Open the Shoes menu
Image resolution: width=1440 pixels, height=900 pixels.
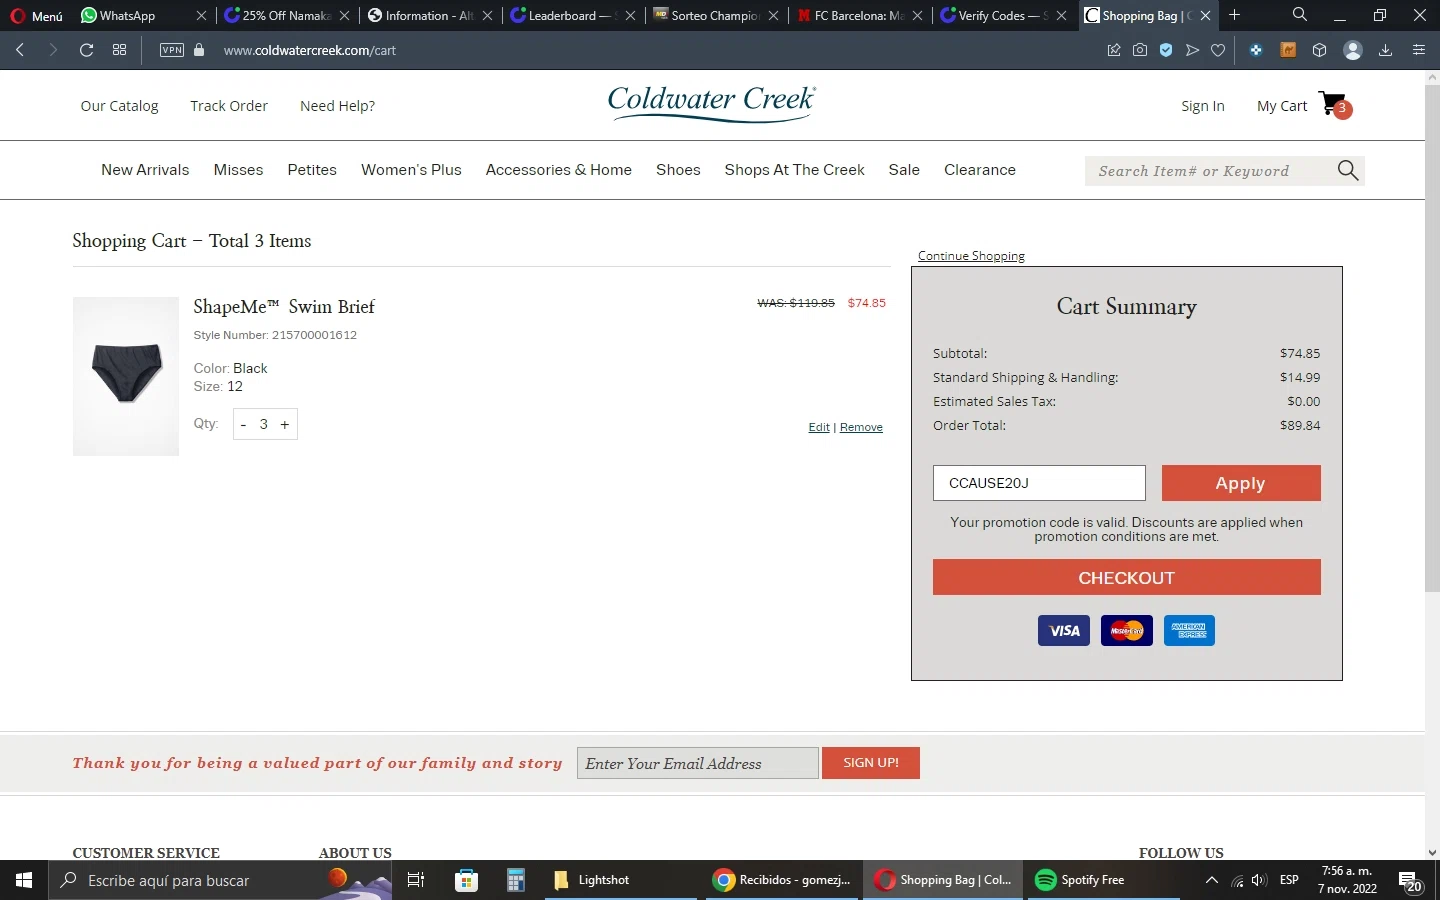(x=678, y=170)
